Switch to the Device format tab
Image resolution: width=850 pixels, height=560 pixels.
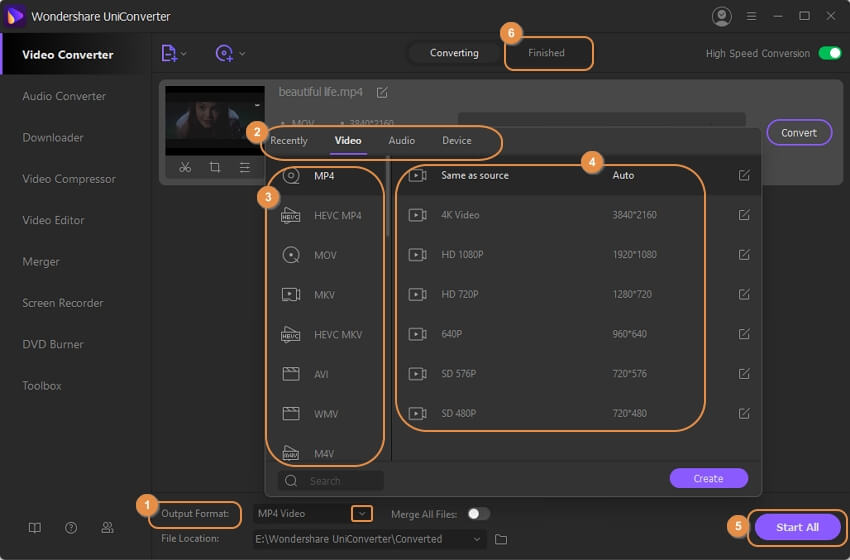pos(456,140)
